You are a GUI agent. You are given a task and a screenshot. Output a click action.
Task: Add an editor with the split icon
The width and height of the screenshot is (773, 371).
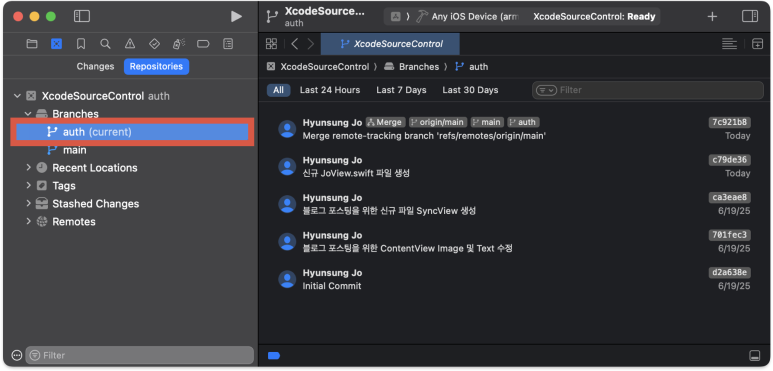click(x=757, y=44)
